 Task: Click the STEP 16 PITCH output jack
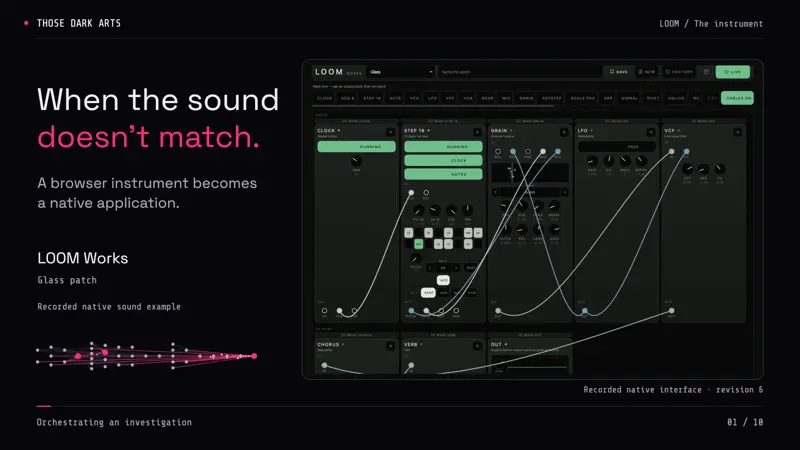pos(411,311)
